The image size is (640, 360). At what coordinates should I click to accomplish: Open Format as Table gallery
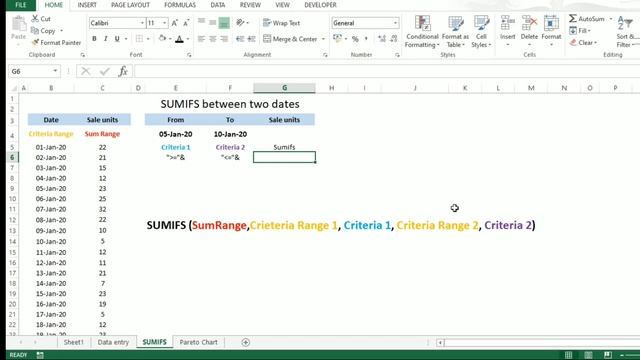[455, 31]
